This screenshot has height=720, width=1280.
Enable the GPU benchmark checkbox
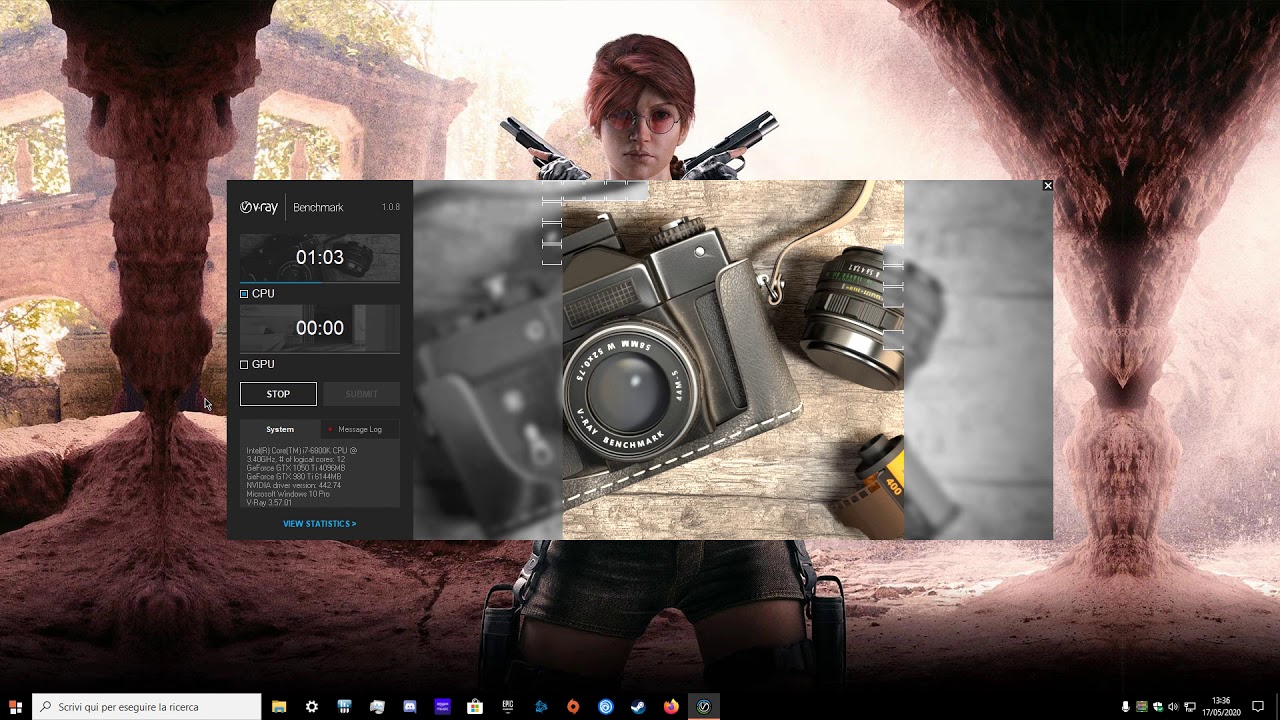244,365
